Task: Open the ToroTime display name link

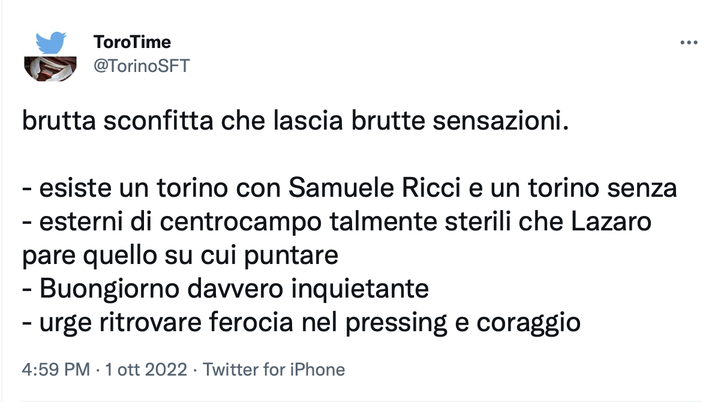Action: 132,42
